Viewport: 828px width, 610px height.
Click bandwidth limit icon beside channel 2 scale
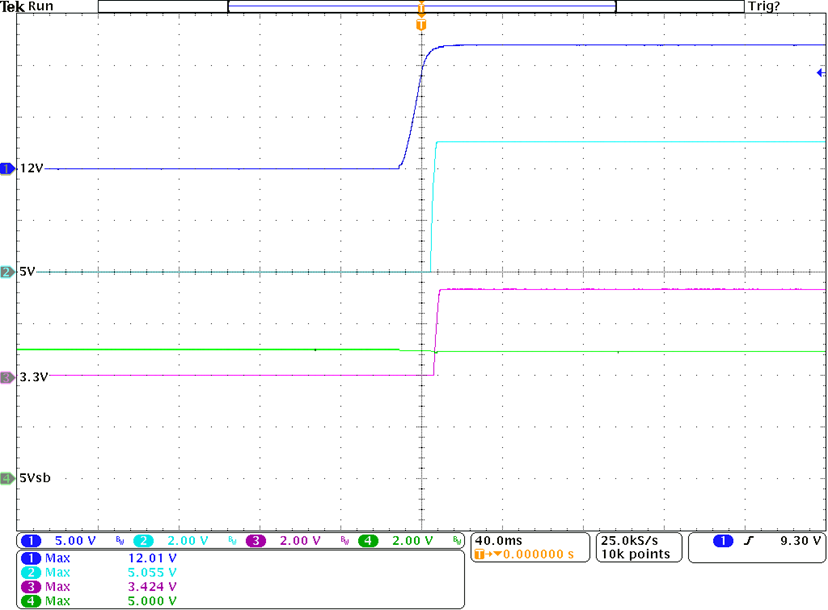pyautogui.click(x=232, y=540)
